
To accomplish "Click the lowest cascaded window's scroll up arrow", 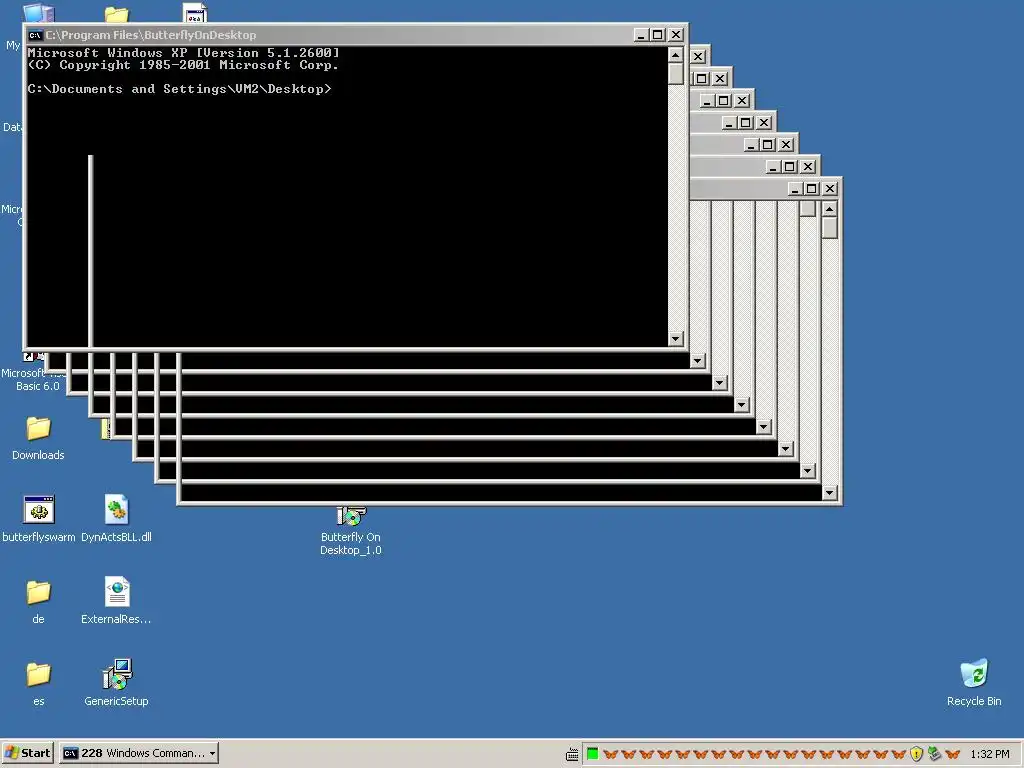I will tap(829, 209).
